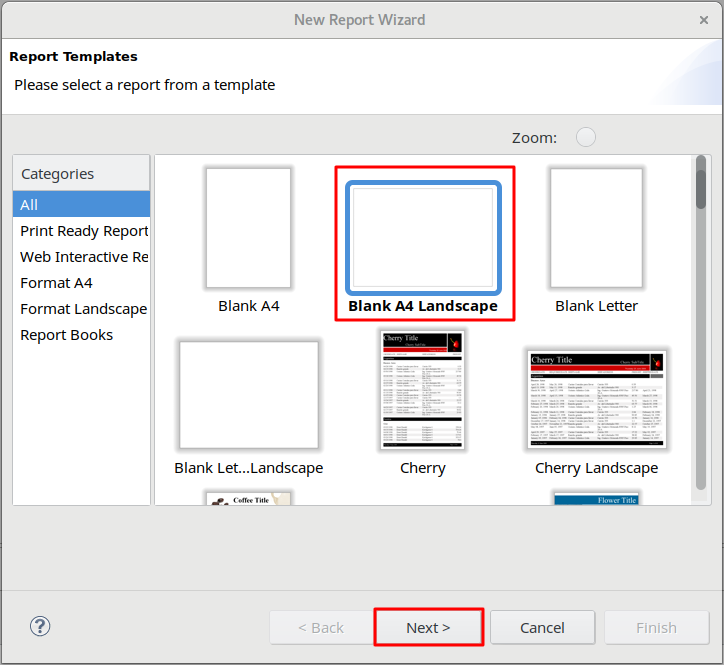Viewport: 724px width, 665px height.
Task: Select the Flower Title template thumbnail
Action: [596, 497]
